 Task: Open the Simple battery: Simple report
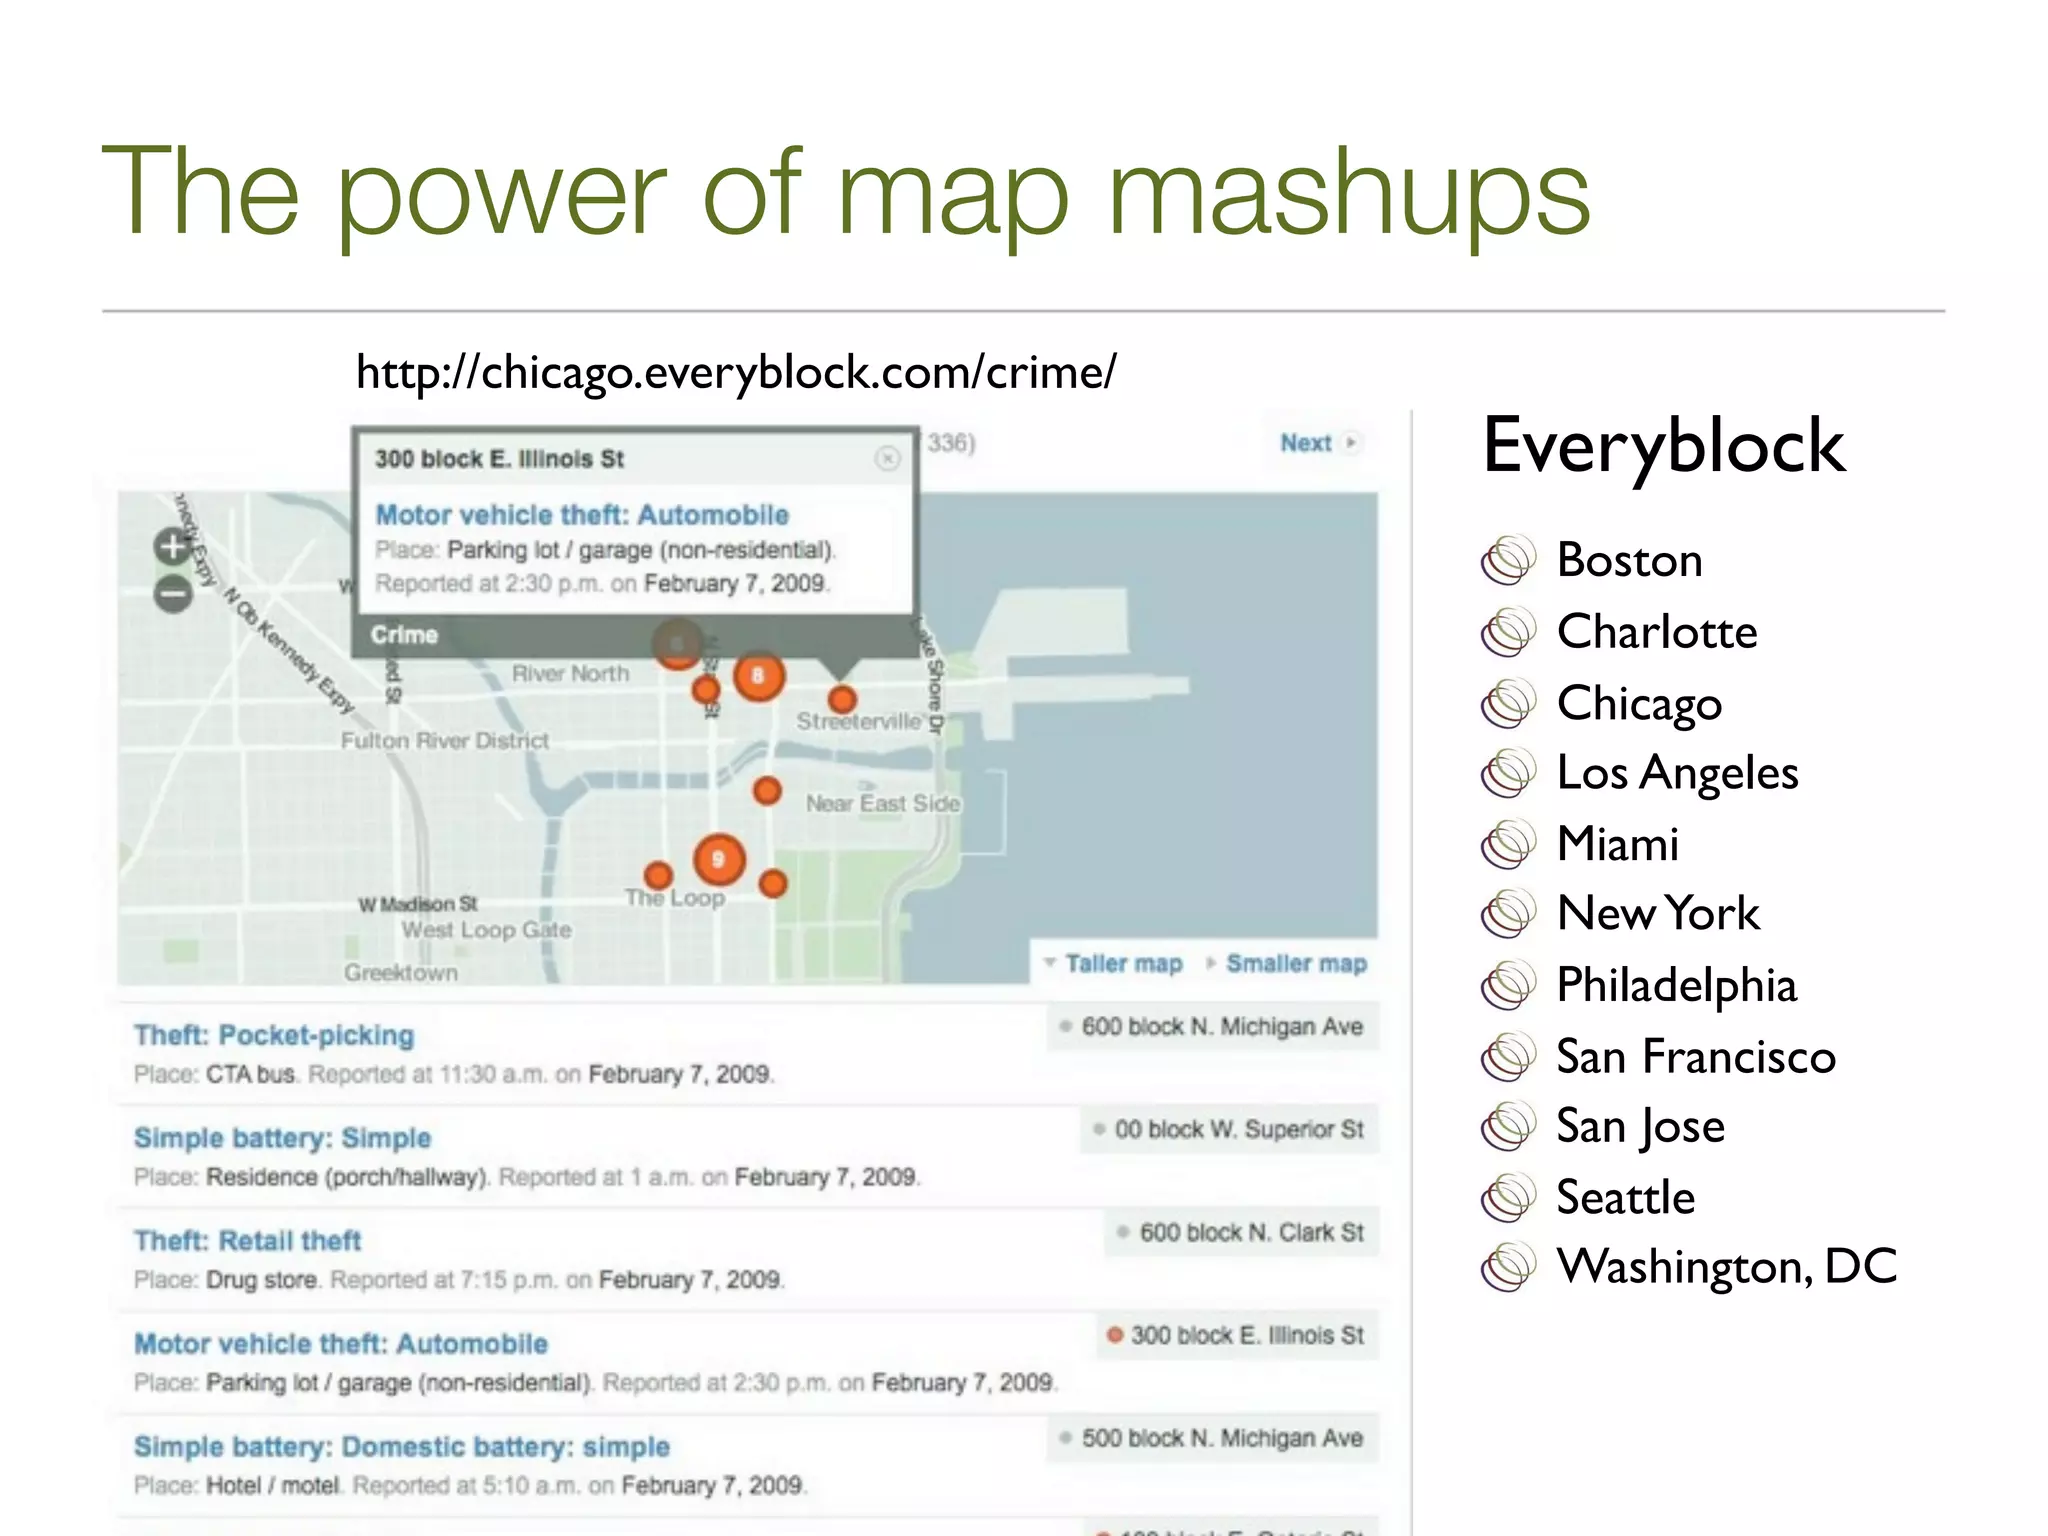[x=283, y=1138]
